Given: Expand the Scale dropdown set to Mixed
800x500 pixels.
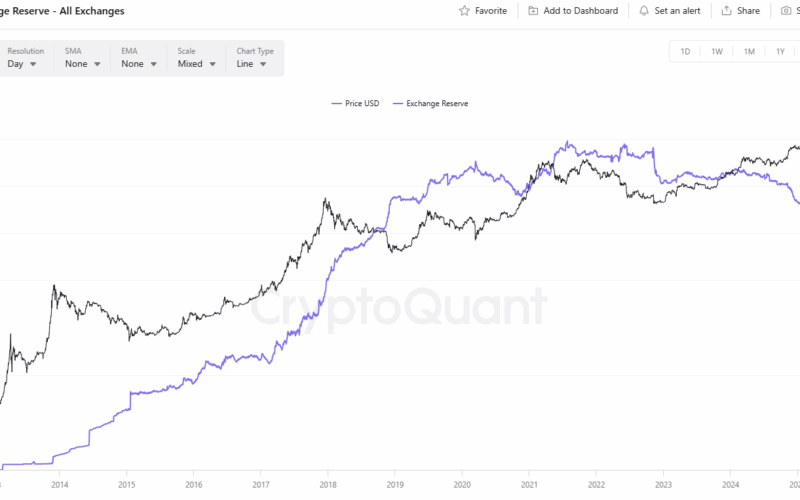Looking at the screenshot, I should 196,64.
